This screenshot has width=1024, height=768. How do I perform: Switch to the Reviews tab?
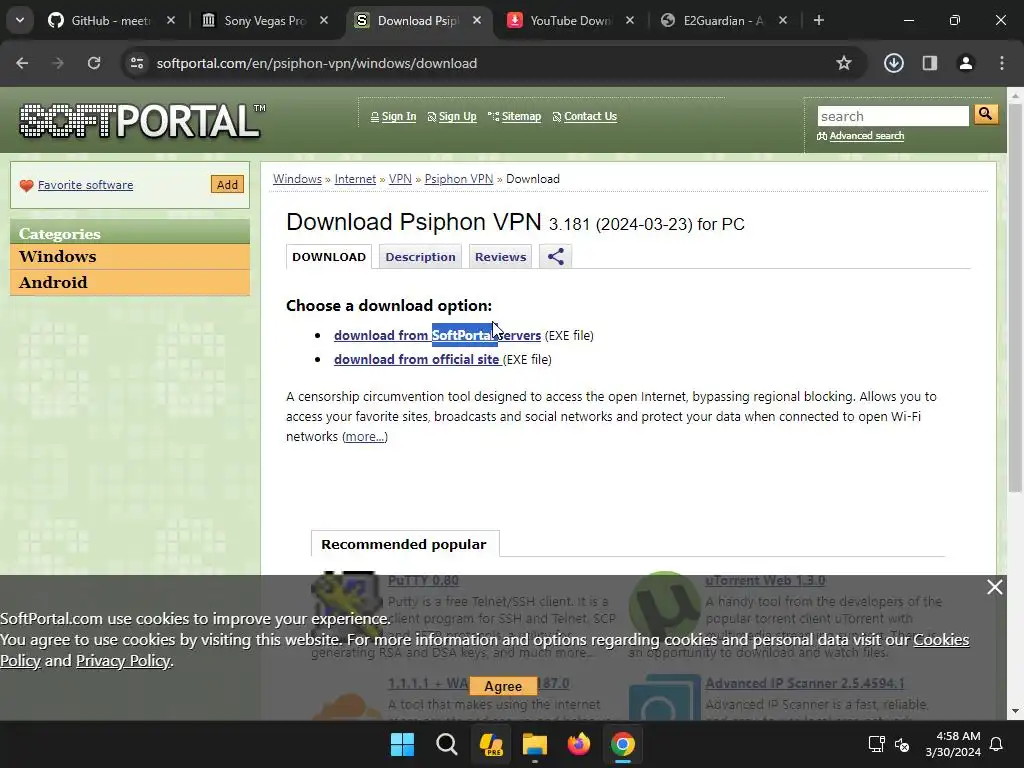point(500,257)
